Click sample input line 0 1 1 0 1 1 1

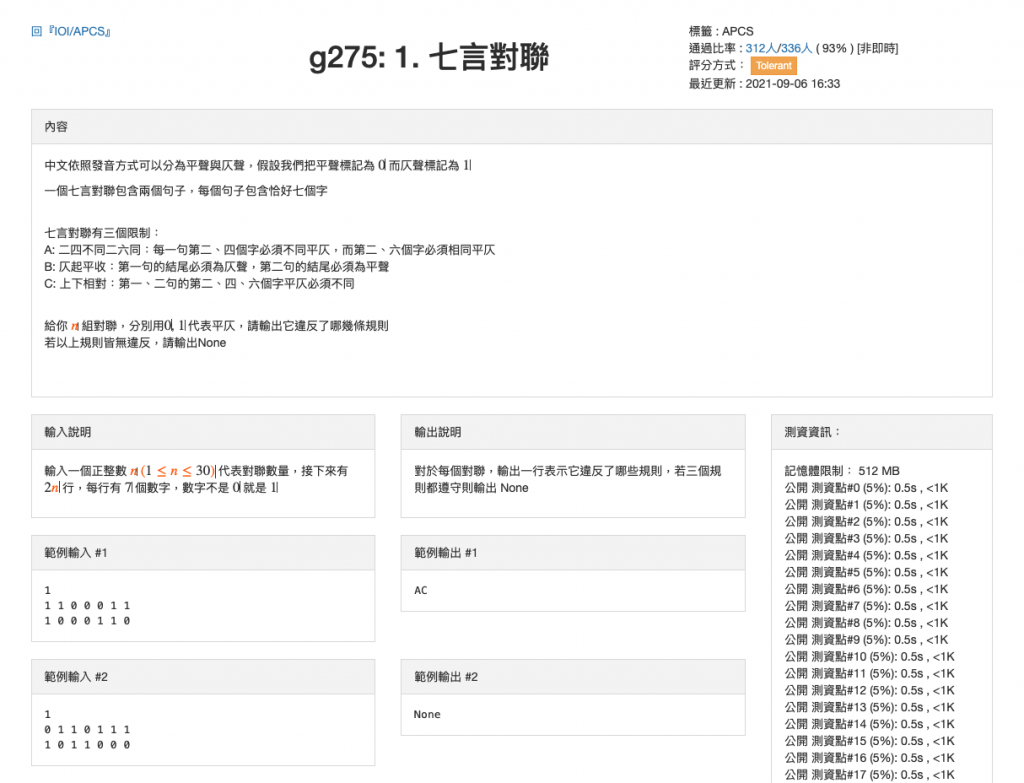pyautogui.click(x=88, y=729)
